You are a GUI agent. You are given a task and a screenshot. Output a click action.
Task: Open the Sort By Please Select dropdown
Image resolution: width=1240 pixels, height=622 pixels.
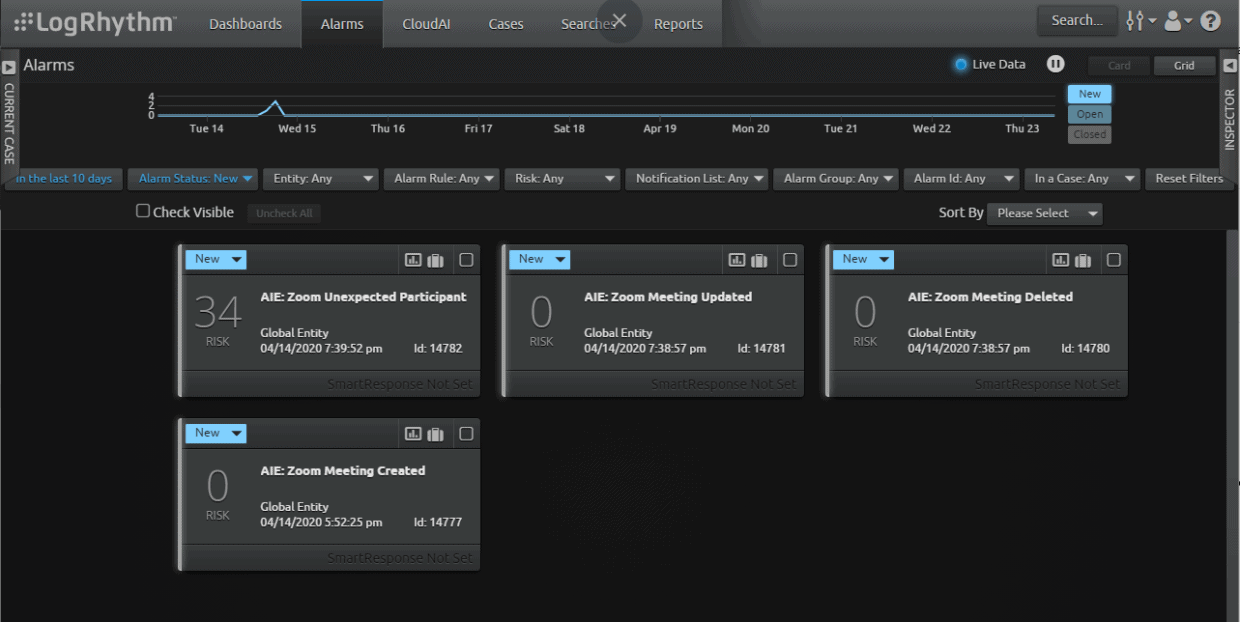point(1044,213)
